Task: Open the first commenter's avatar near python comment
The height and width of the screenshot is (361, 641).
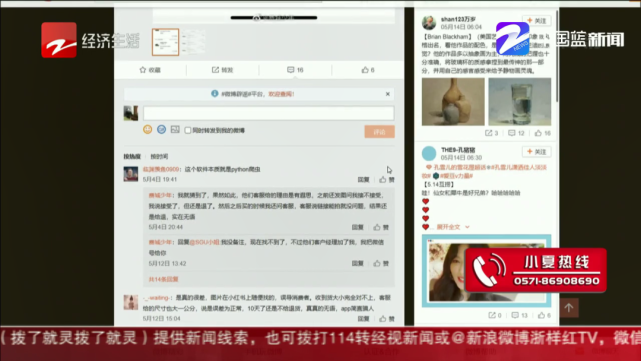Action: click(x=131, y=174)
